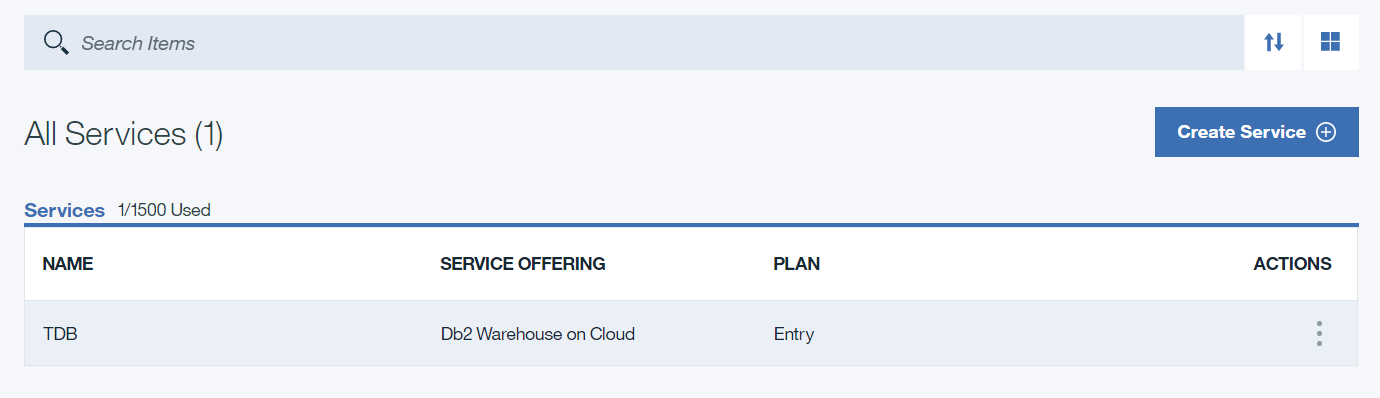The height and width of the screenshot is (398, 1380).
Task: Sort by the PLAN column header
Action: point(797,264)
